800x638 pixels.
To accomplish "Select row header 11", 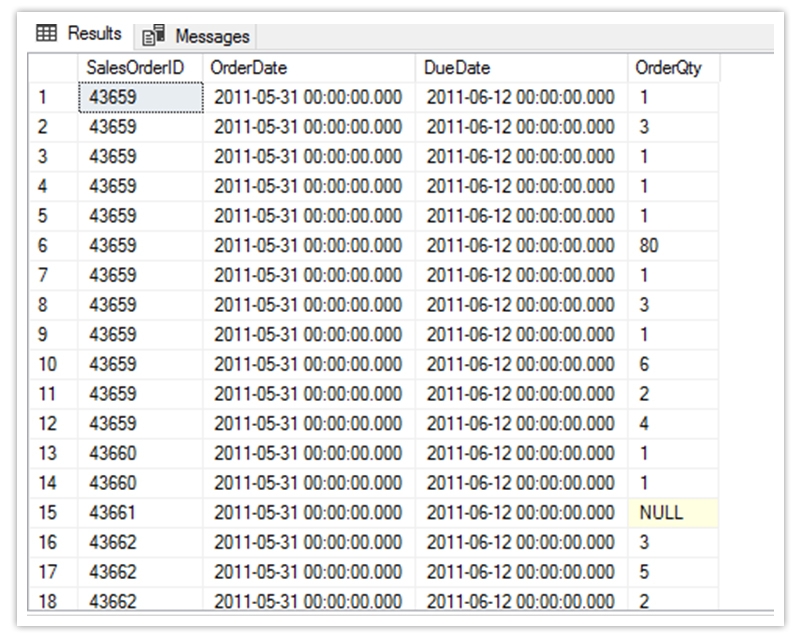I will (53, 394).
